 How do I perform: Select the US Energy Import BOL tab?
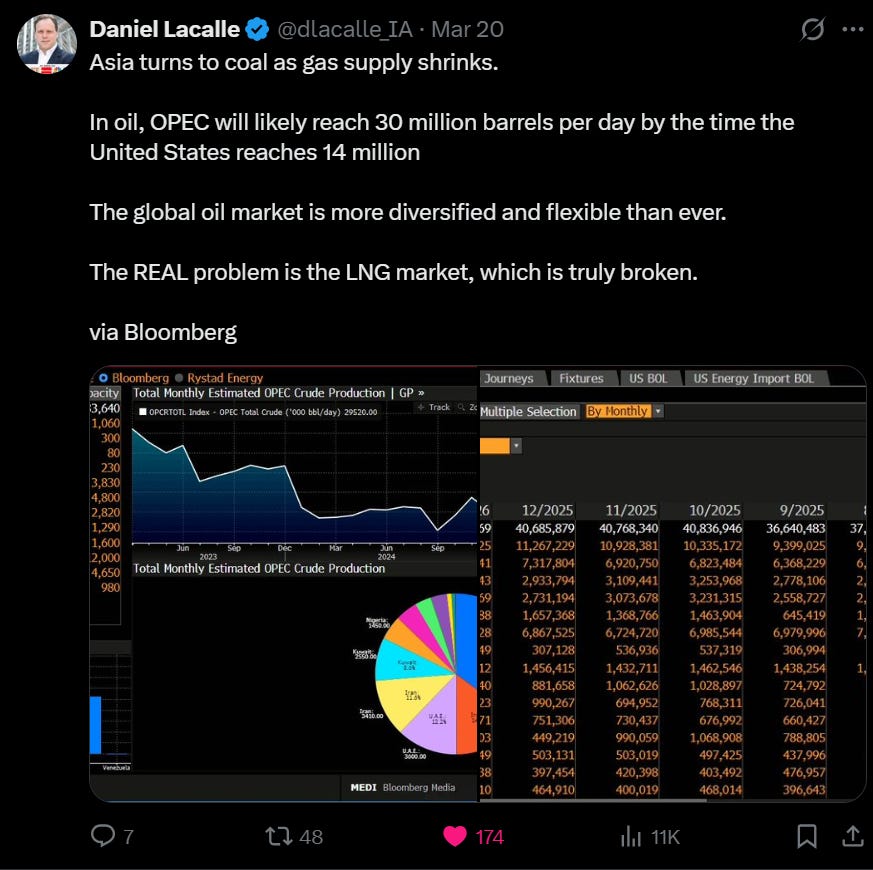pyautogui.click(x=754, y=378)
